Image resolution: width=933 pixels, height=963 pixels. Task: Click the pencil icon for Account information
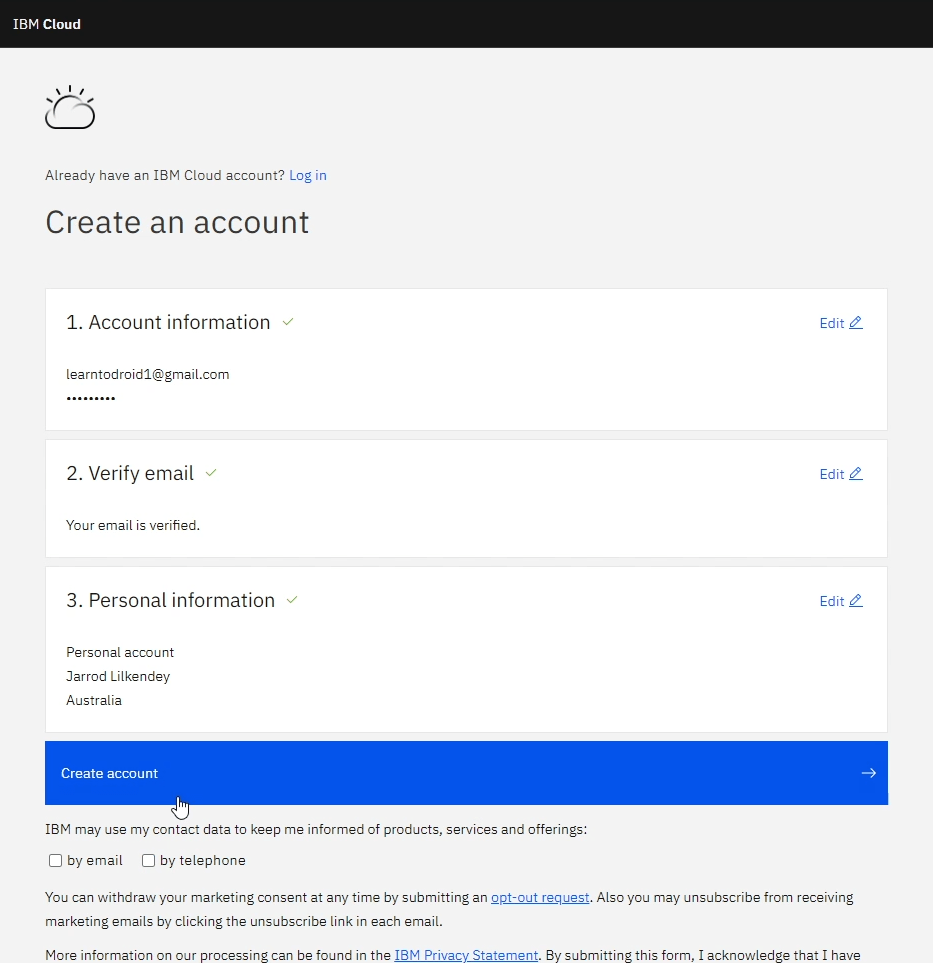tap(855, 323)
